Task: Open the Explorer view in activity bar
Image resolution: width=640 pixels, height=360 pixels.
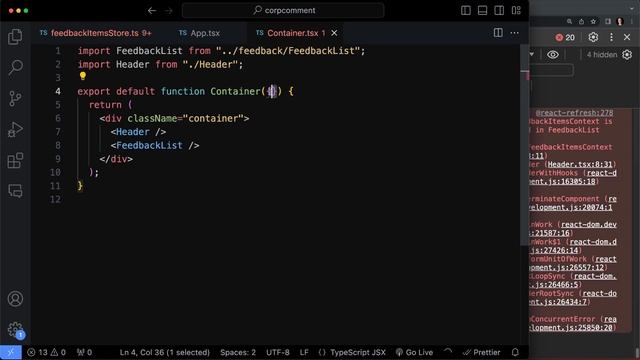Action: [15, 37]
